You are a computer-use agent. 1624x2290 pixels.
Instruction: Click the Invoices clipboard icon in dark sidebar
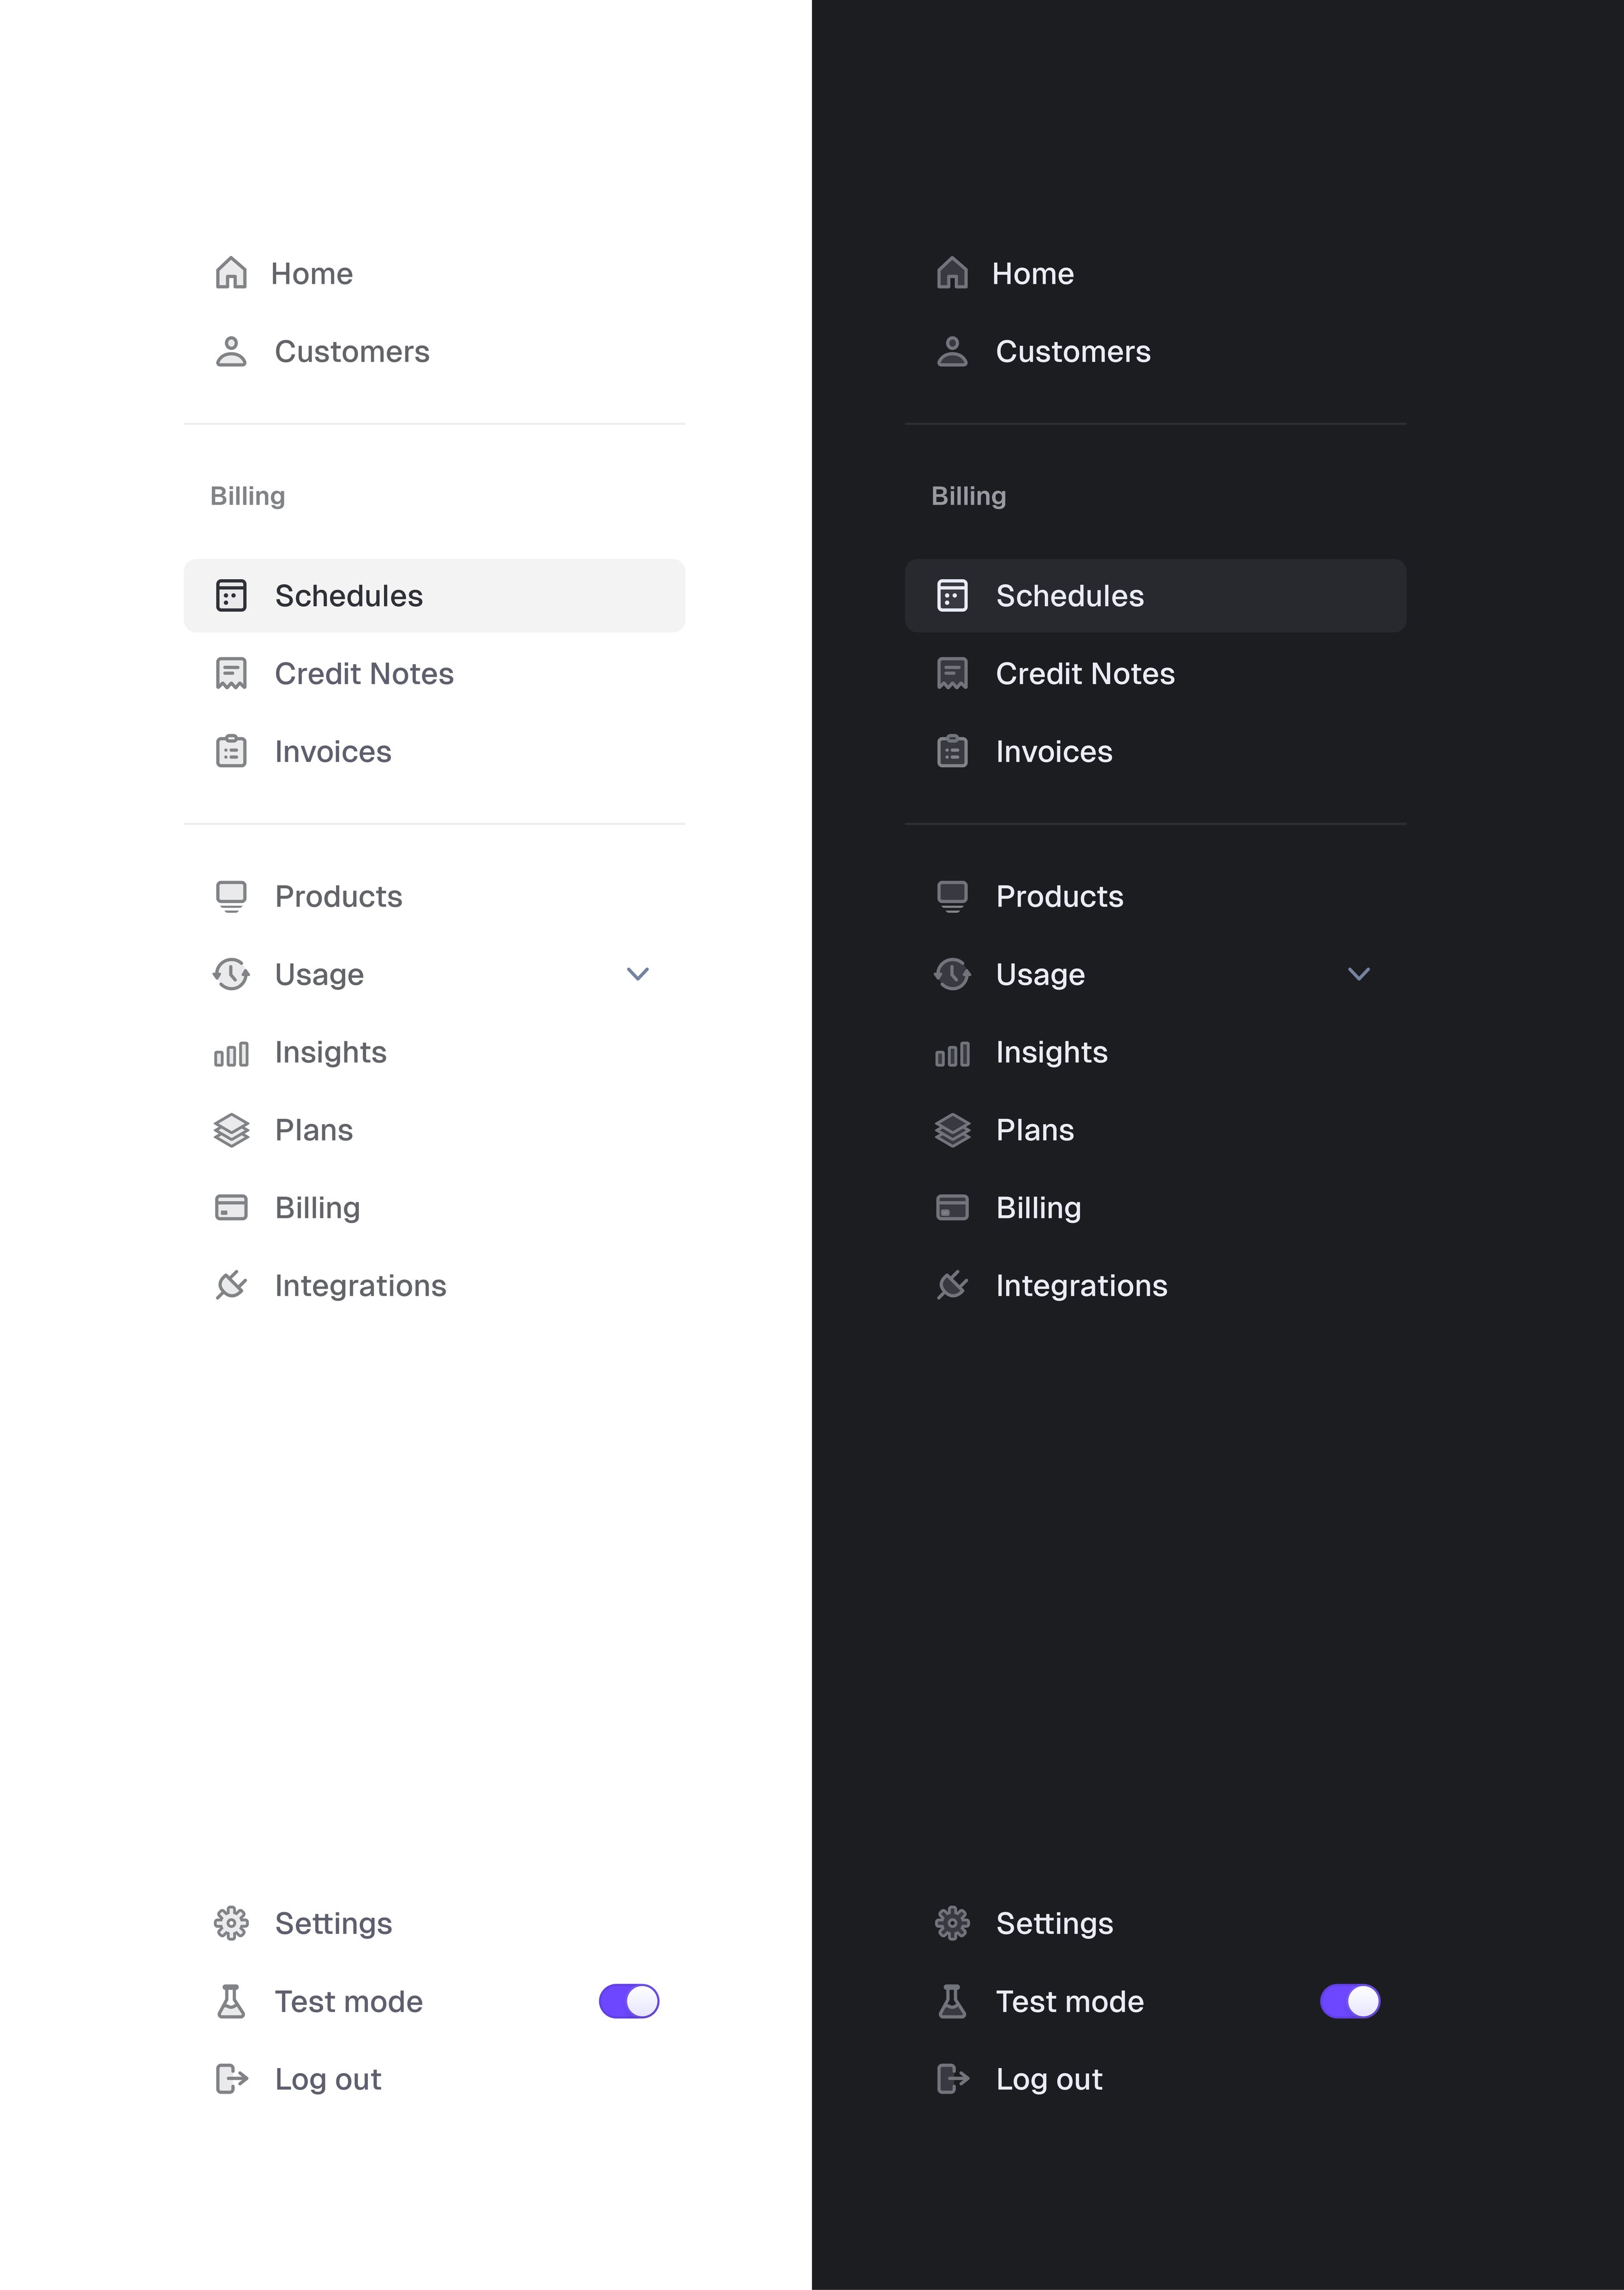tap(952, 751)
